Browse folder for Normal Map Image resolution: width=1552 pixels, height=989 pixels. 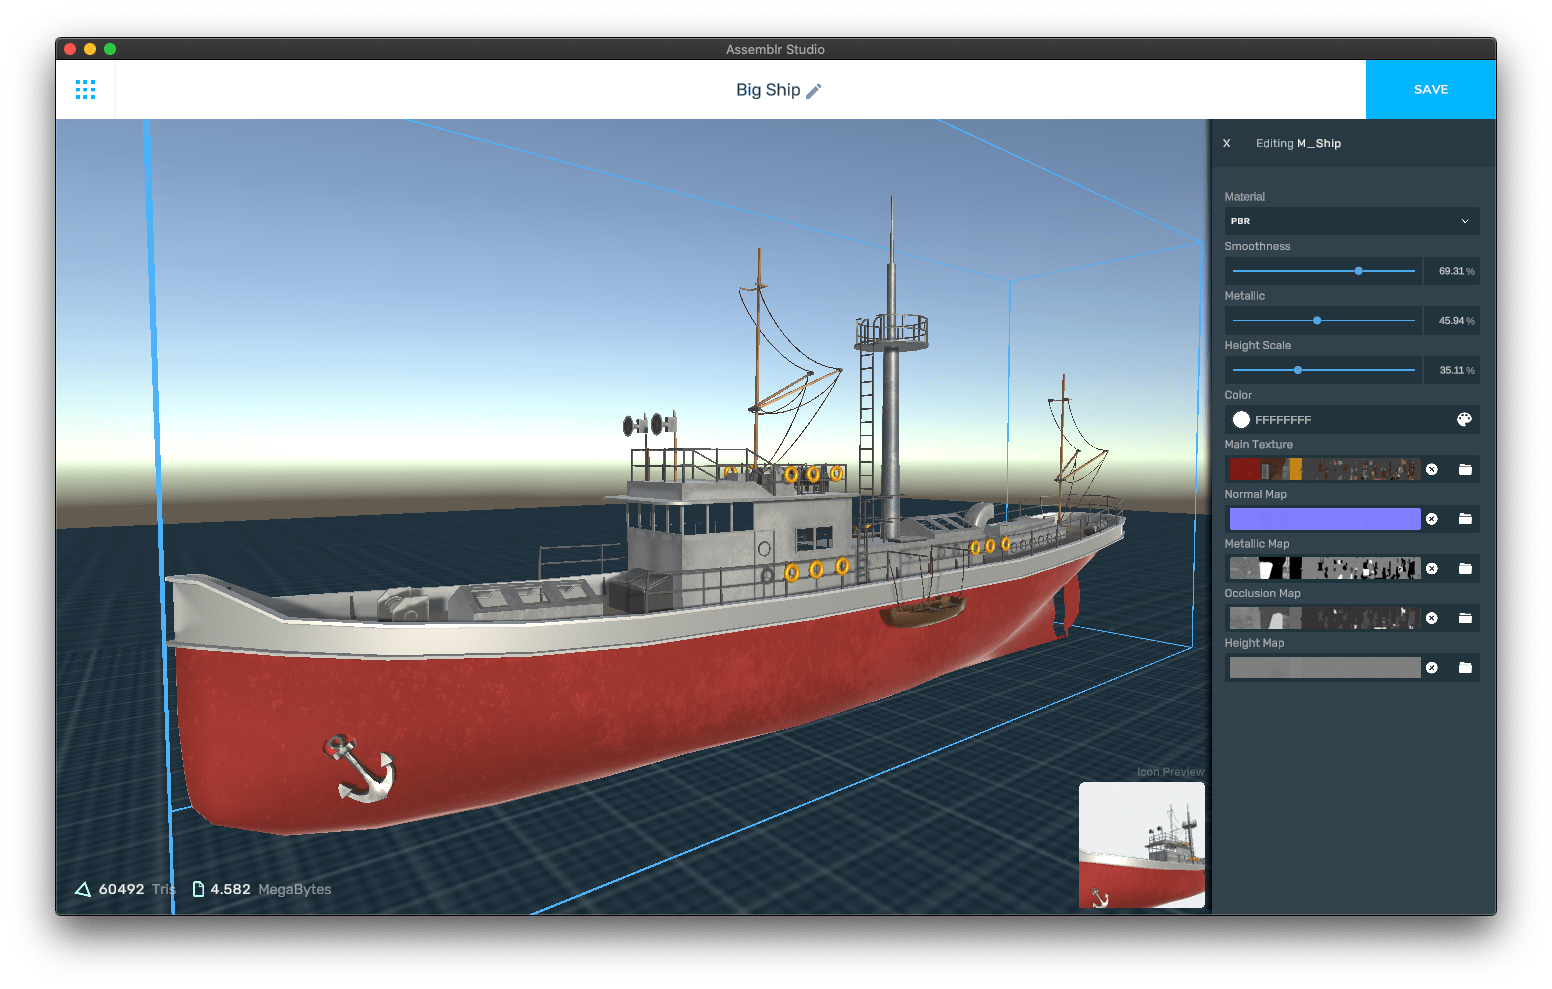coord(1465,519)
